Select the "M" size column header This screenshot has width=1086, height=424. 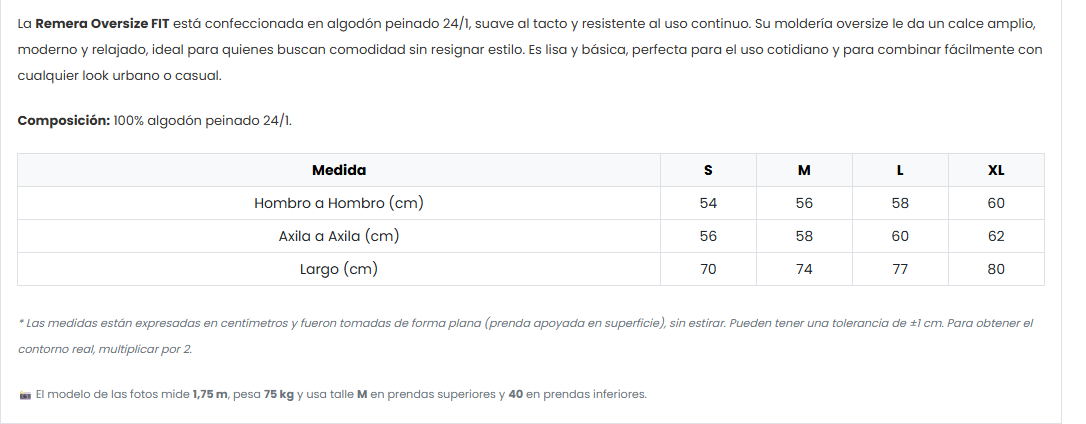[x=804, y=170]
